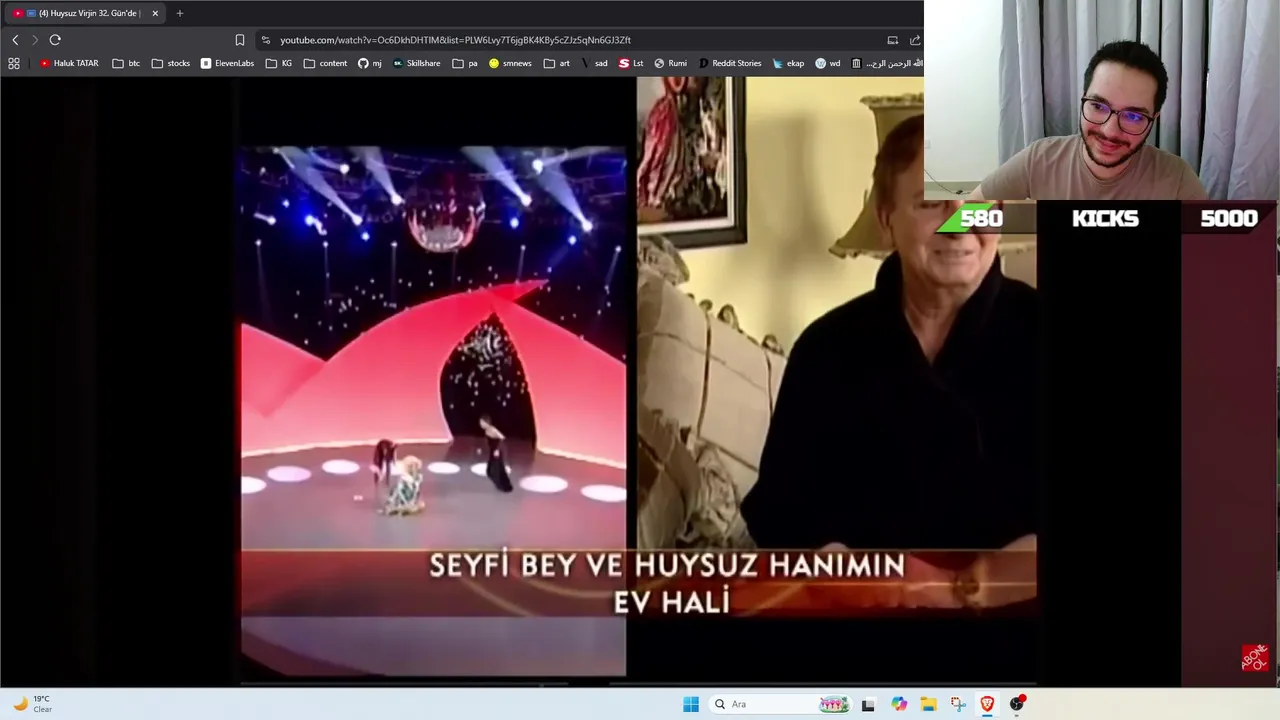Open the pa bookmark folder

pos(465,63)
